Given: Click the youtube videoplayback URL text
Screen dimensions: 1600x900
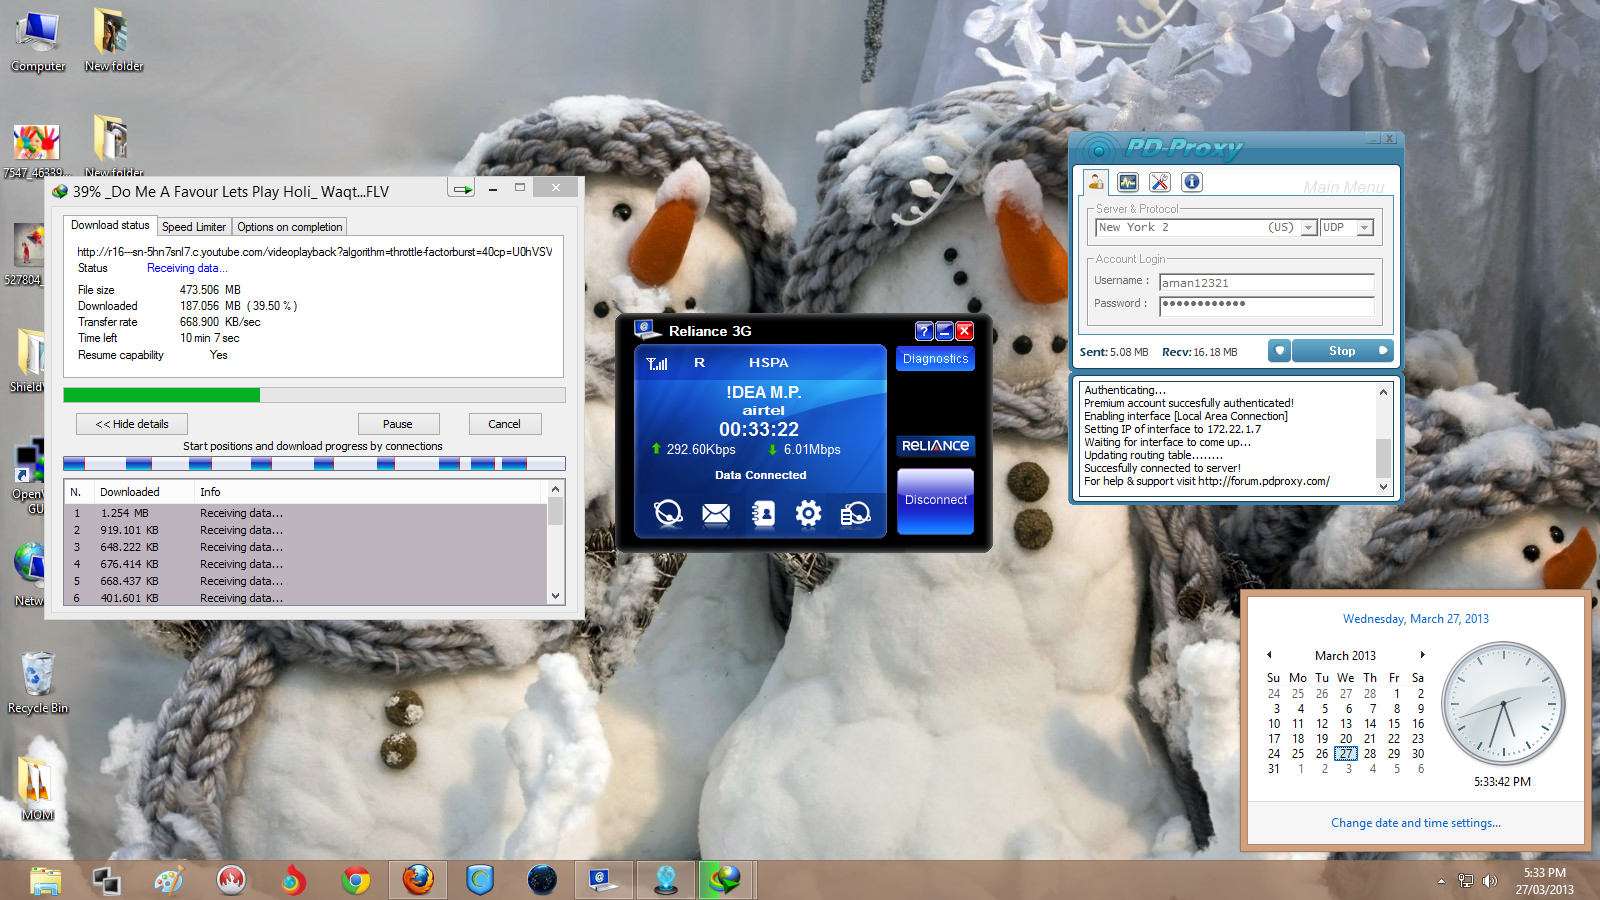Looking at the screenshot, I should (x=315, y=252).
